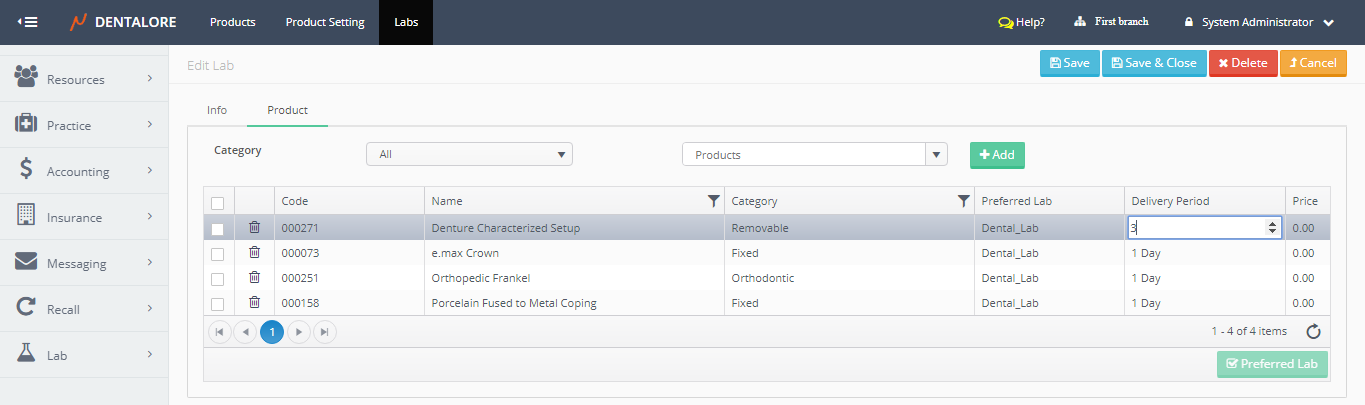Click trash icon for e.max Crown row

(254, 253)
